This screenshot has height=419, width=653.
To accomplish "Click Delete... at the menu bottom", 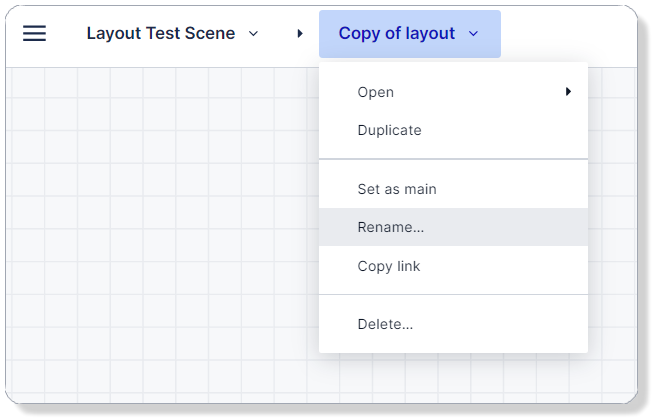I will pyautogui.click(x=385, y=324).
